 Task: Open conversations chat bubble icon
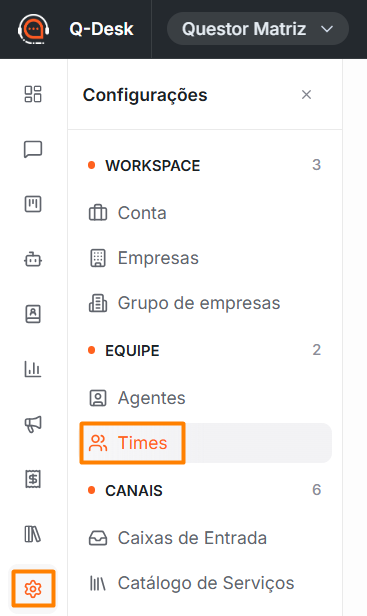(33, 149)
